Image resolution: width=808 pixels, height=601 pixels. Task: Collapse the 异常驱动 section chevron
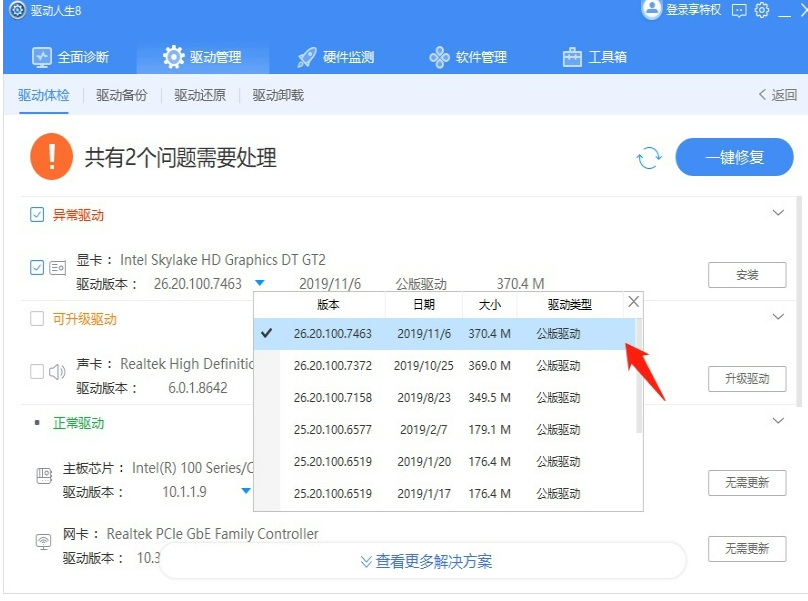[778, 213]
